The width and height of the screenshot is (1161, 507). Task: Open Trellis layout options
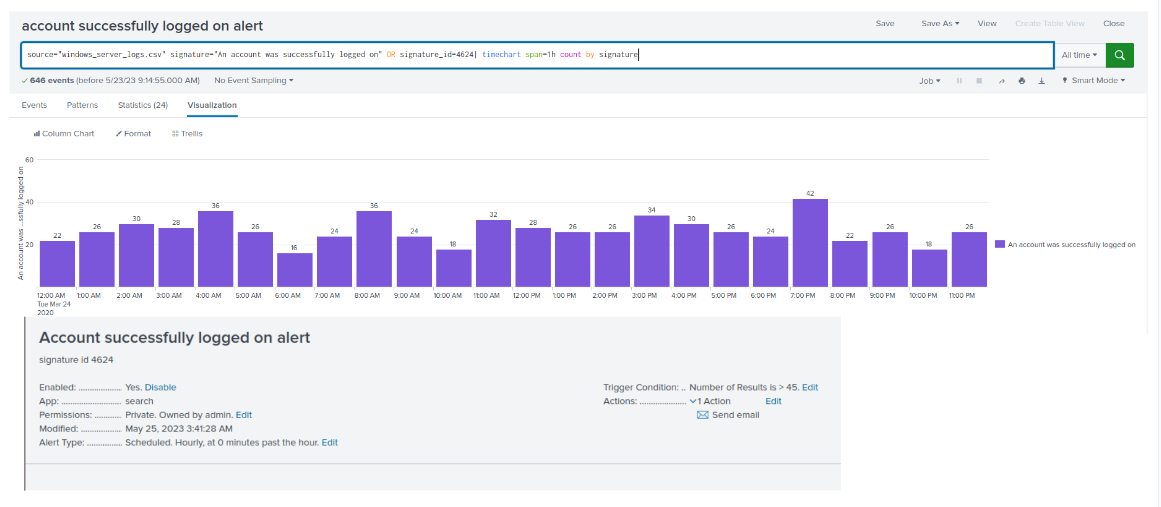click(x=187, y=134)
